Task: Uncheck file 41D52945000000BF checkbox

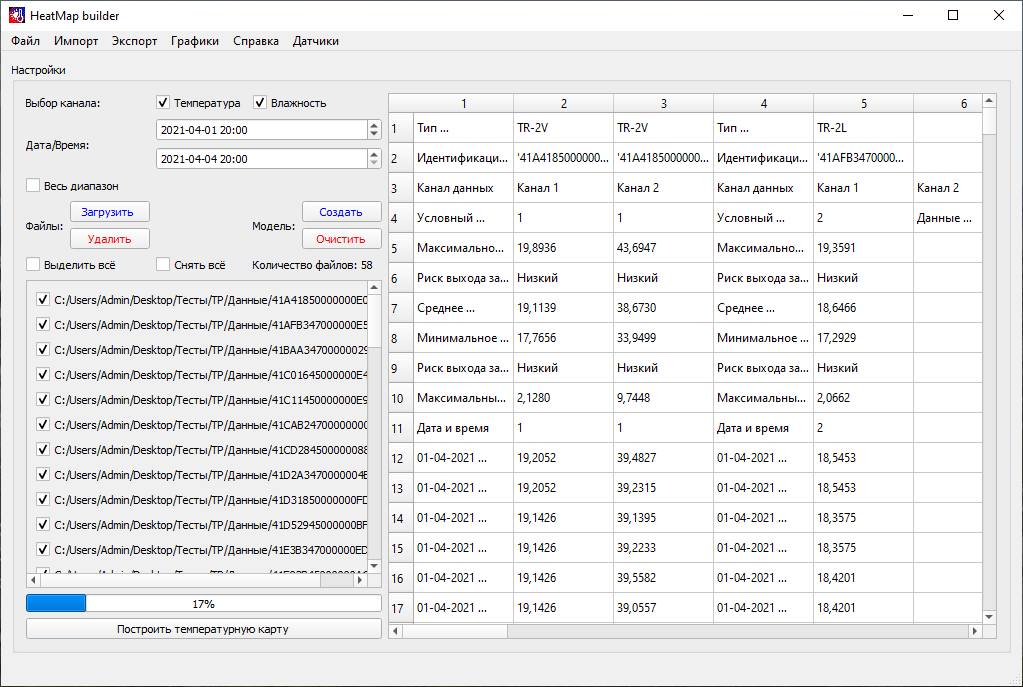Action: tap(43, 525)
